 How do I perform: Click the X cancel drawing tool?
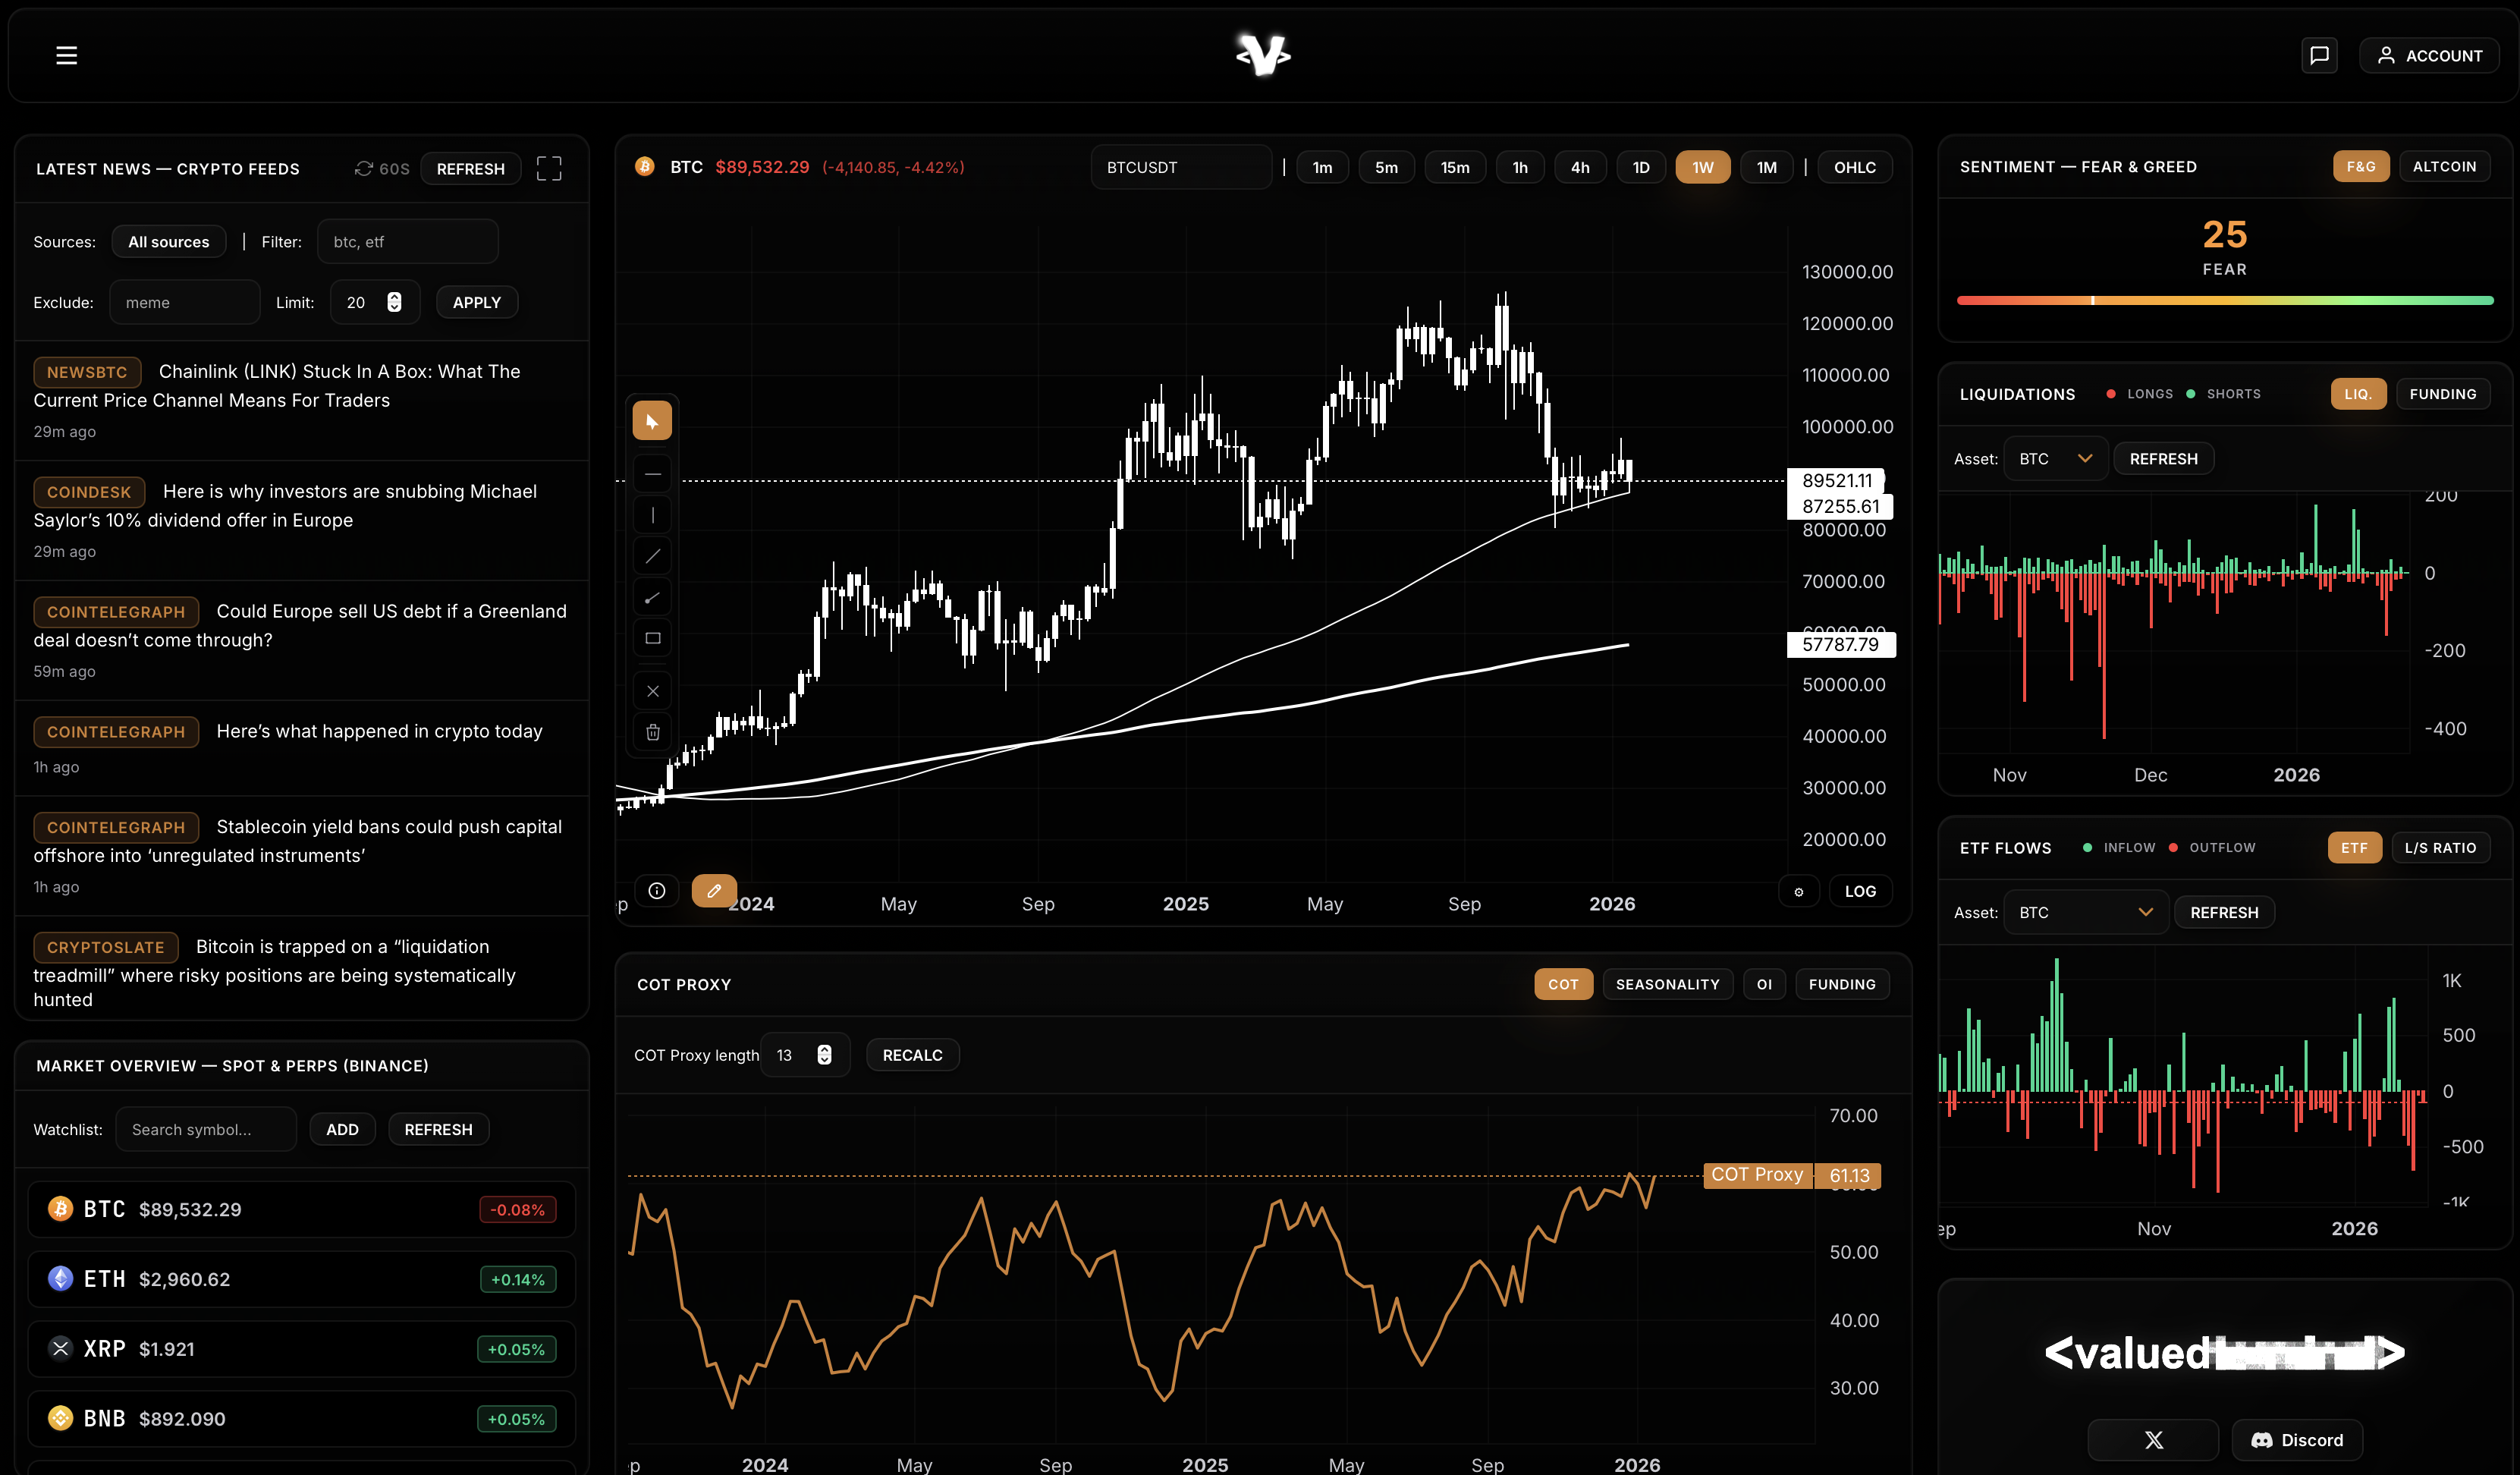click(652, 691)
